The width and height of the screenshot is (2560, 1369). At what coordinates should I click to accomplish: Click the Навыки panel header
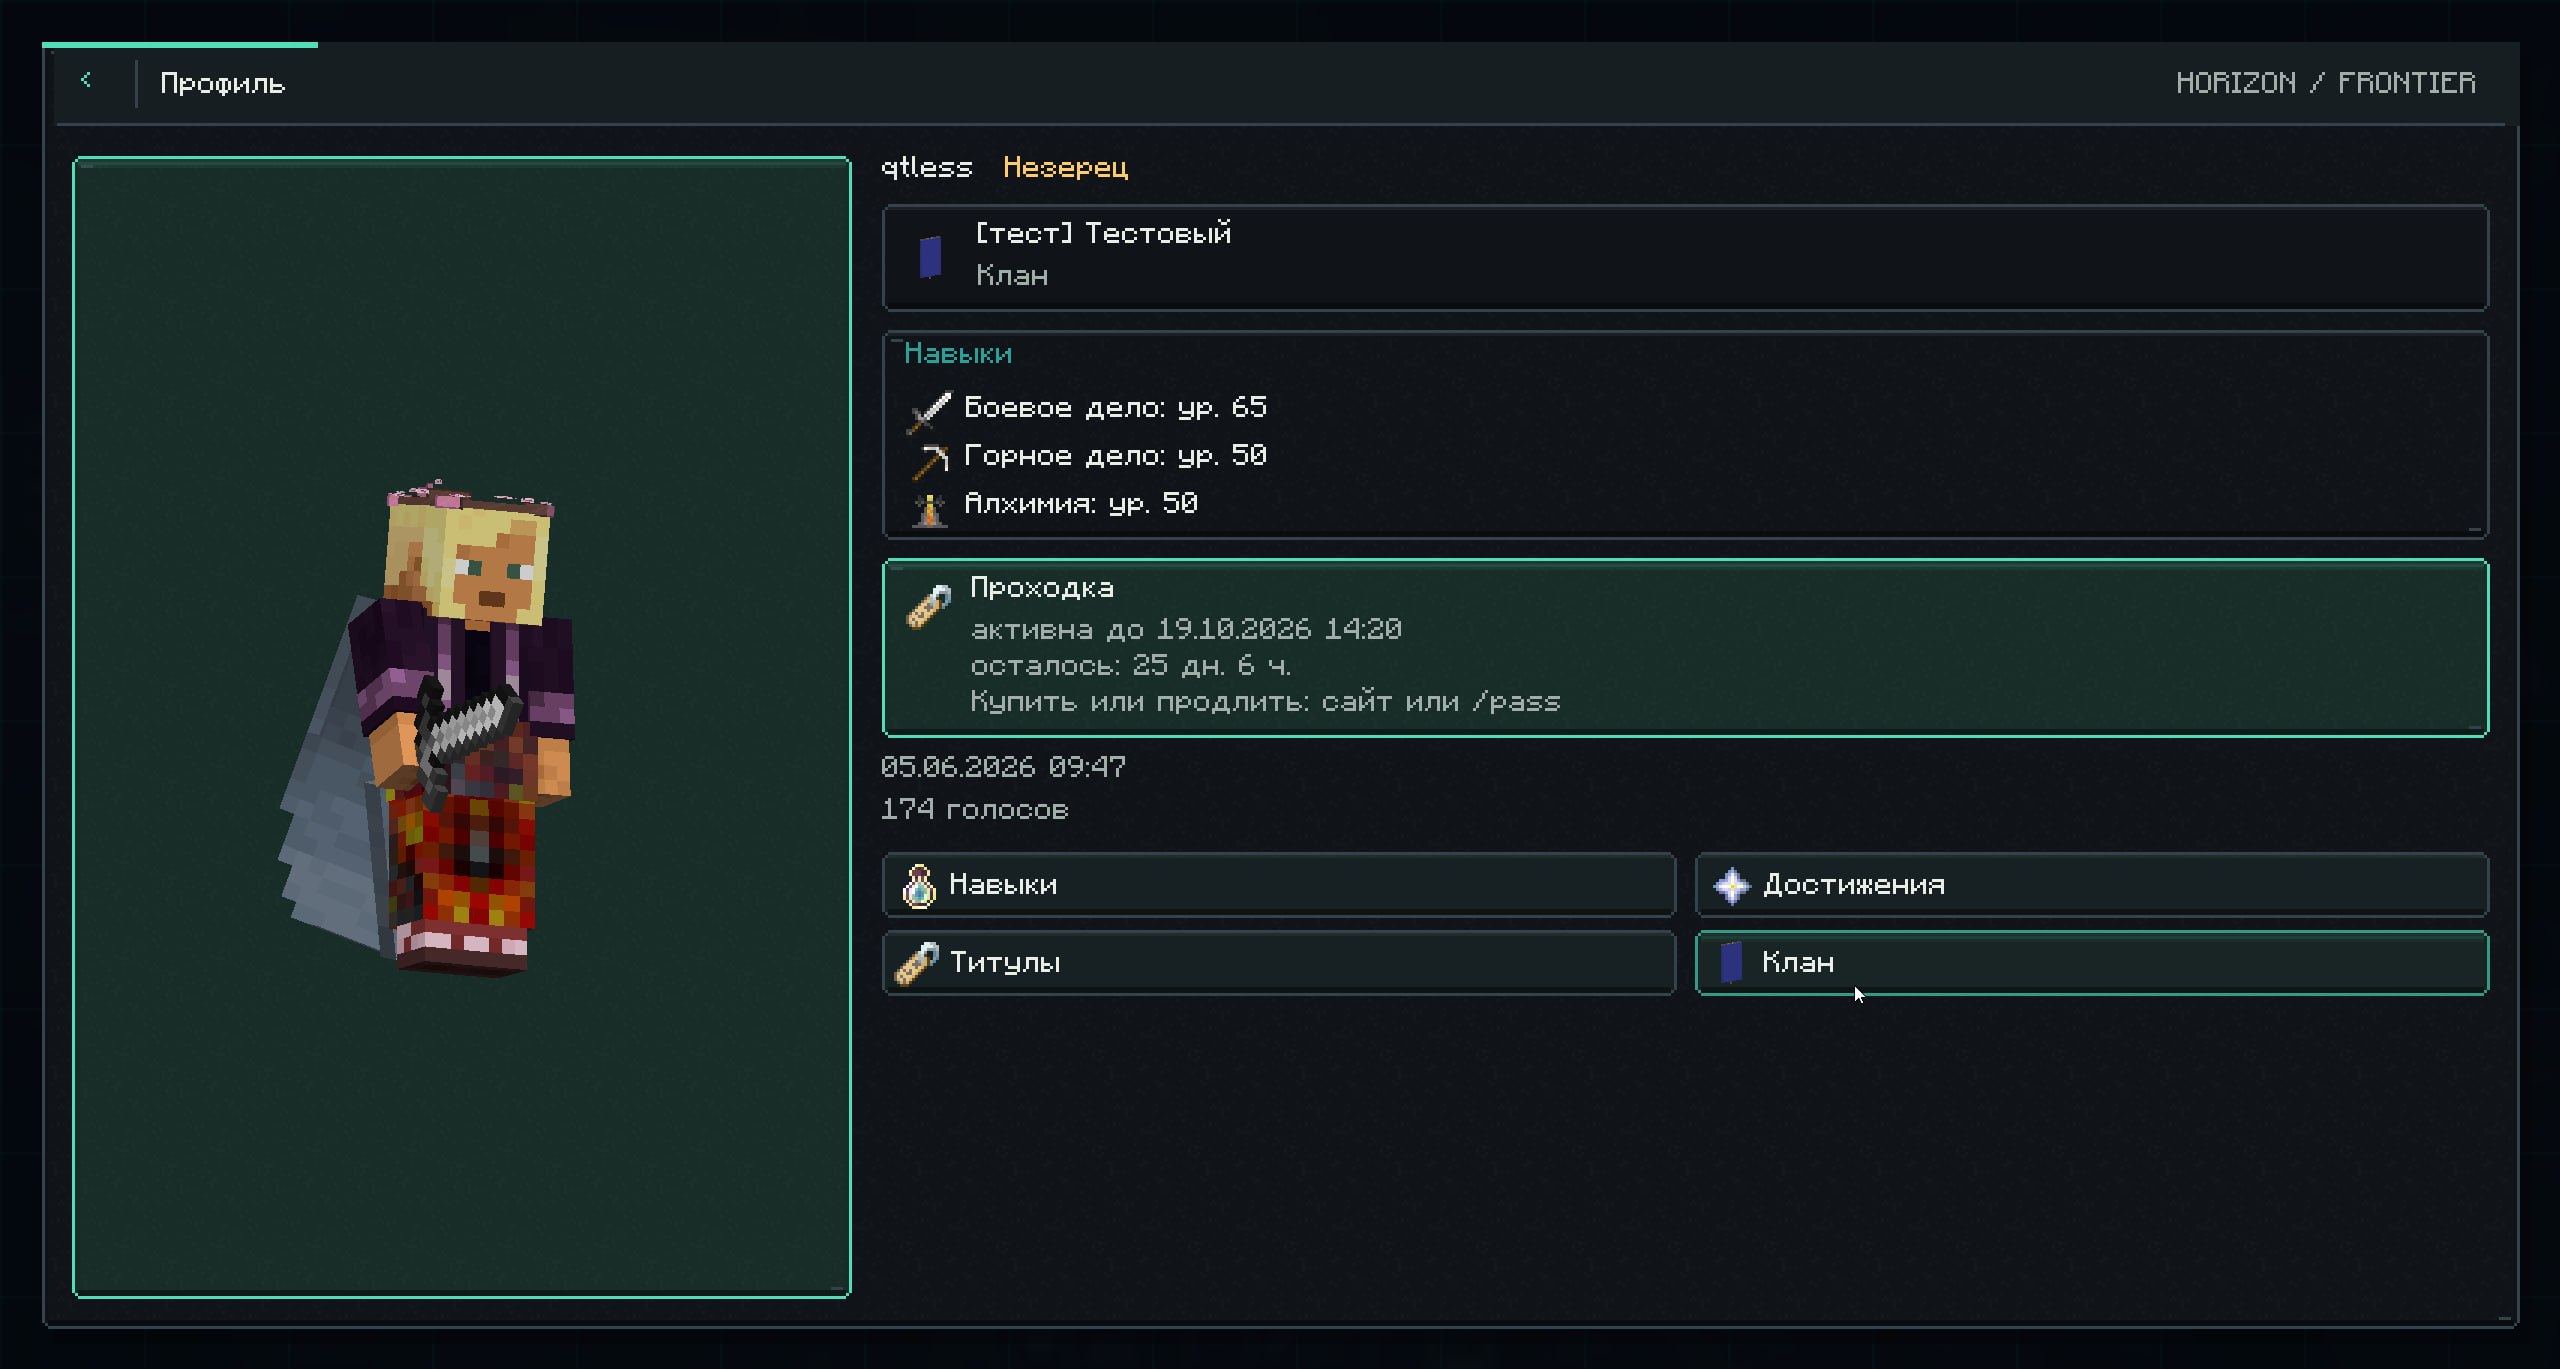tap(958, 354)
